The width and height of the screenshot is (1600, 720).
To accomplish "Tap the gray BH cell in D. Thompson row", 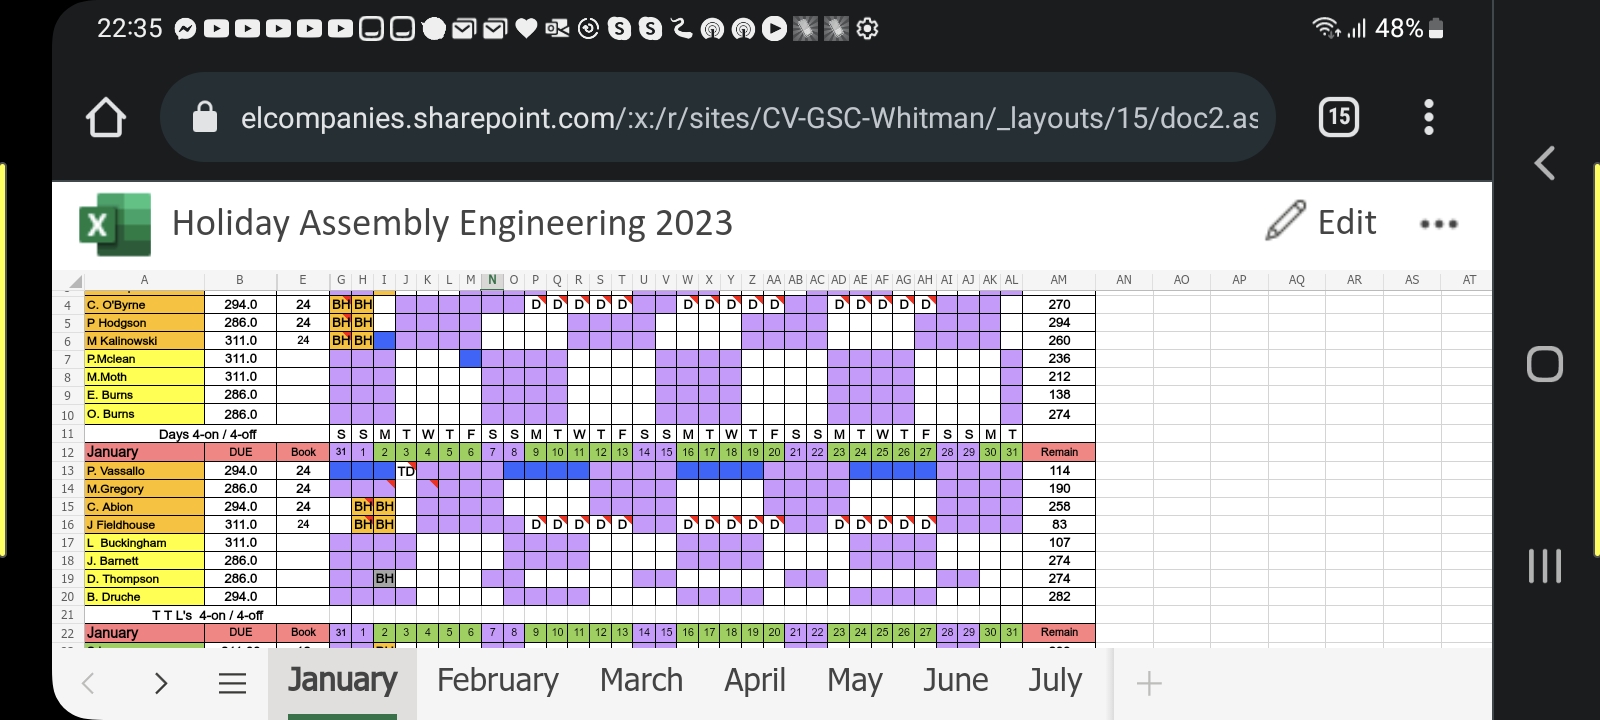I will 384,579.
